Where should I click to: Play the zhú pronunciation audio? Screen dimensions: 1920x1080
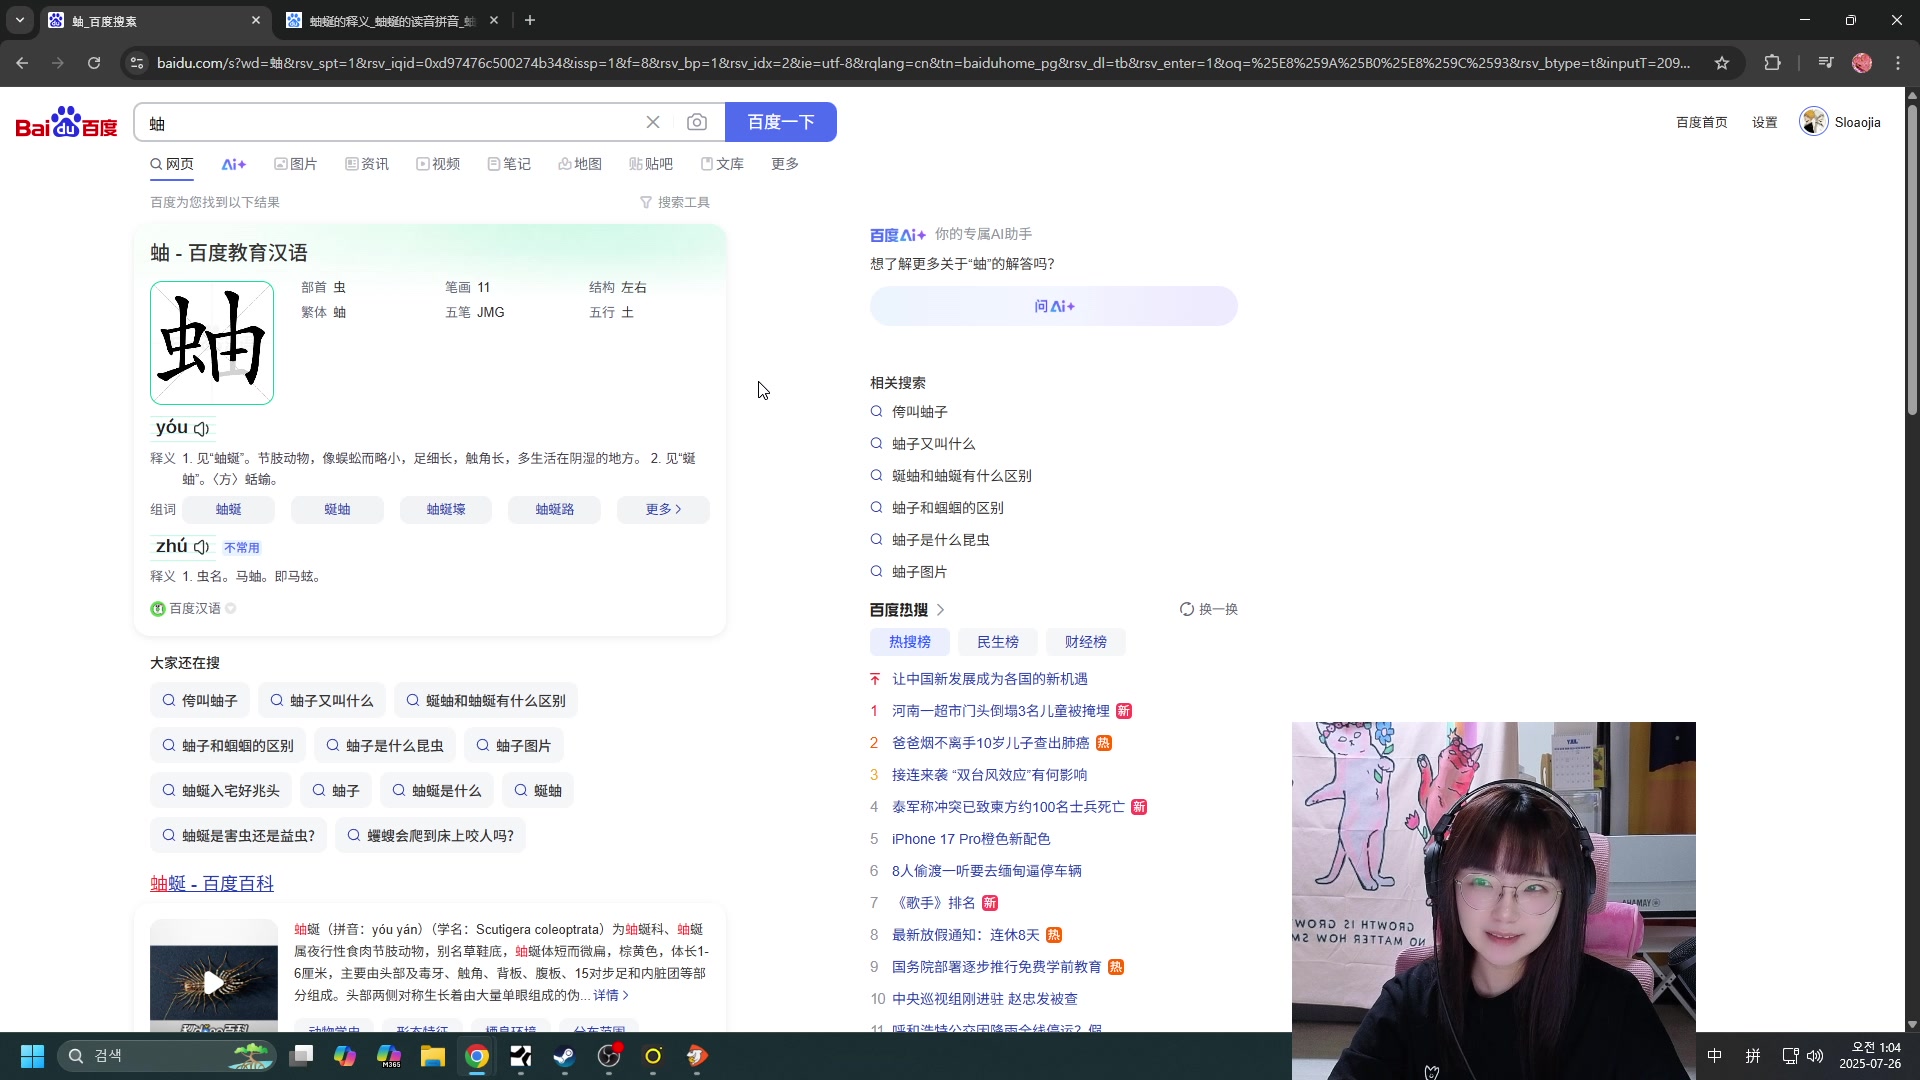coord(202,547)
